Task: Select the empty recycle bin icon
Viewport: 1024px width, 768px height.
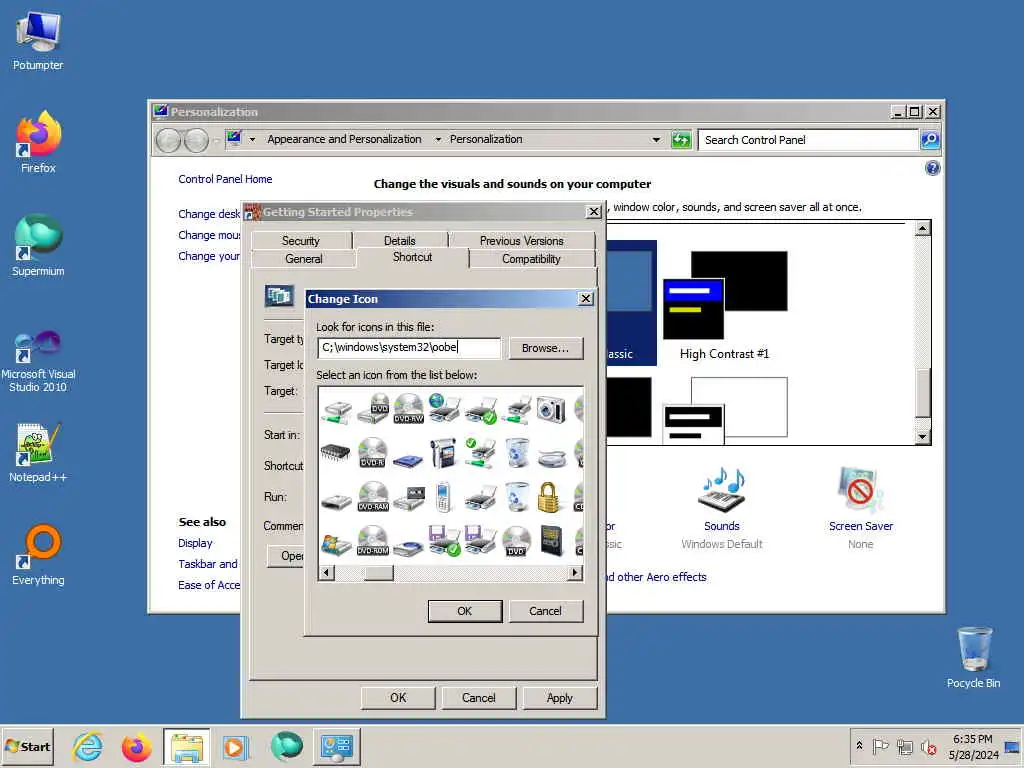Action: click(517, 496)
